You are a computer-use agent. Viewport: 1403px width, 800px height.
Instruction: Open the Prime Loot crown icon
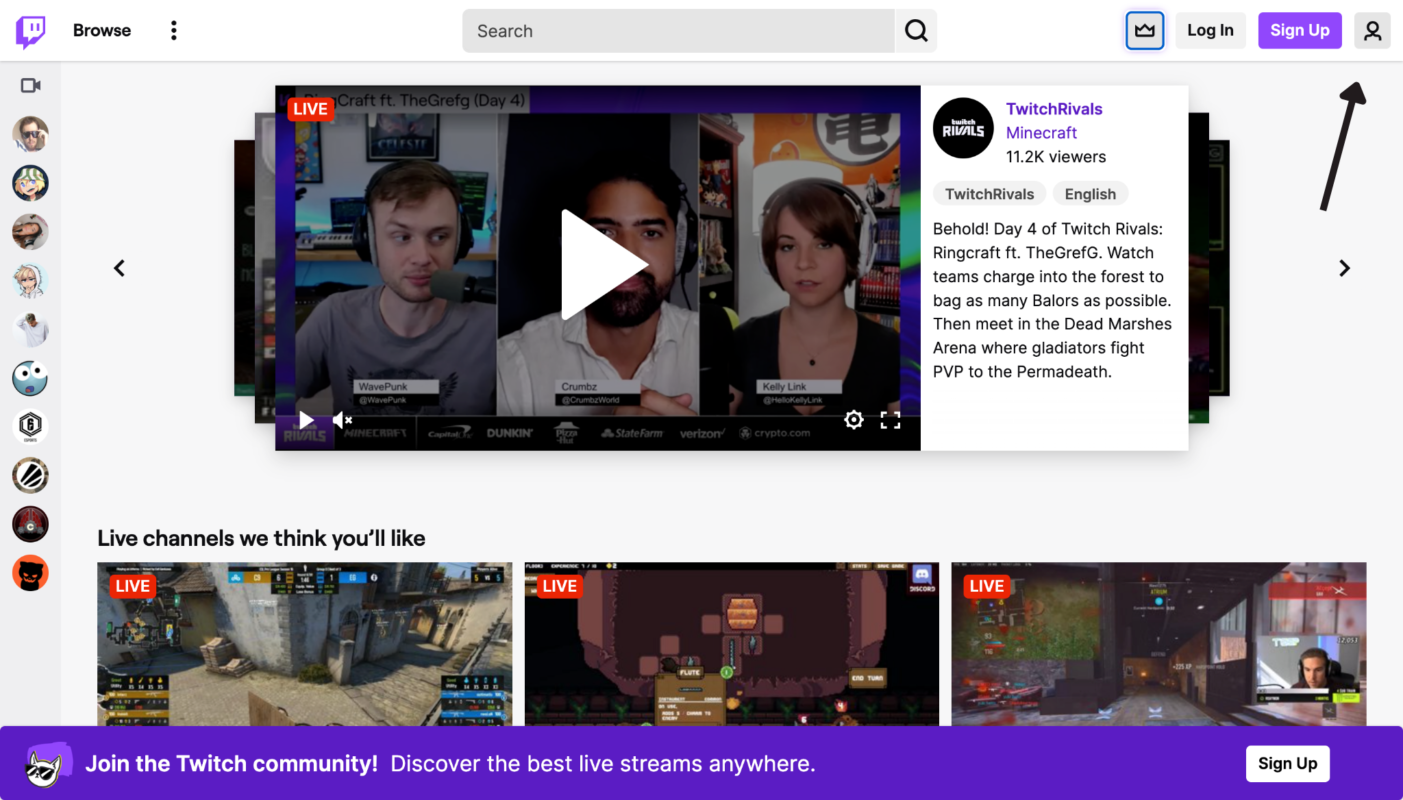point(1145,31)
